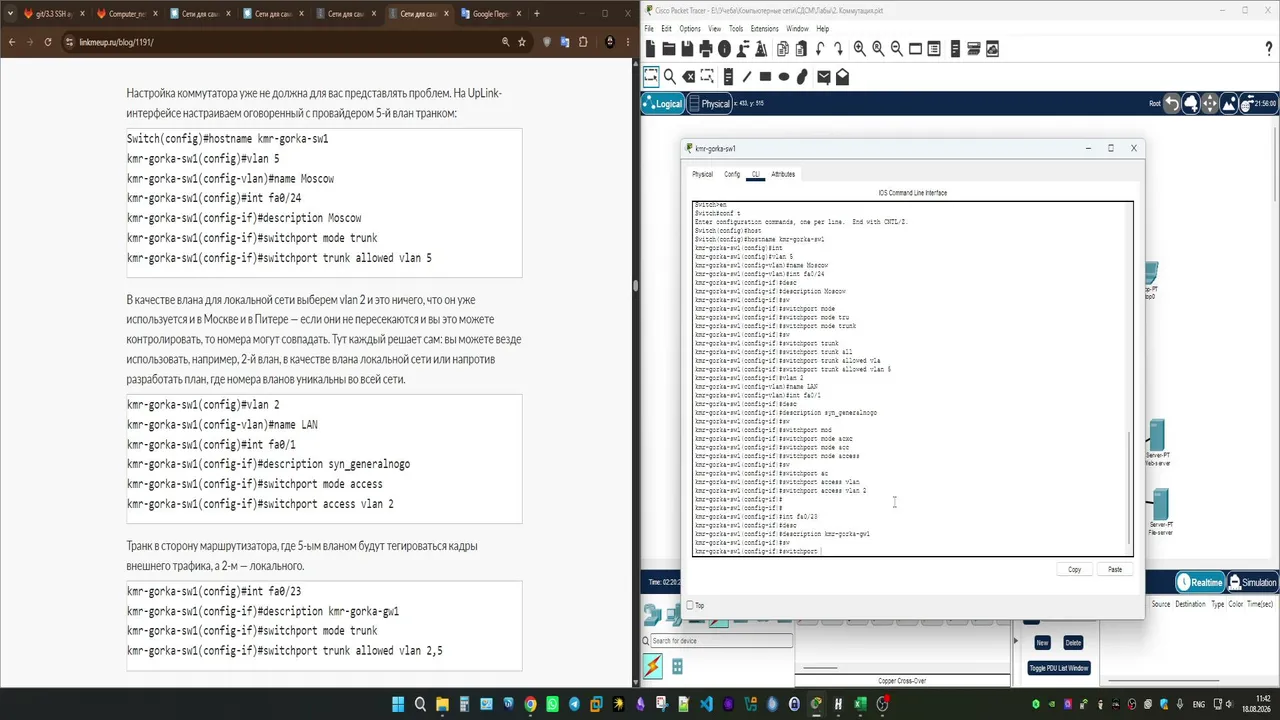This screenshot has height=720, width=1280.
Task: Click Print icon in Packet Tracer toolbar
Action: (x=706, y=49)
